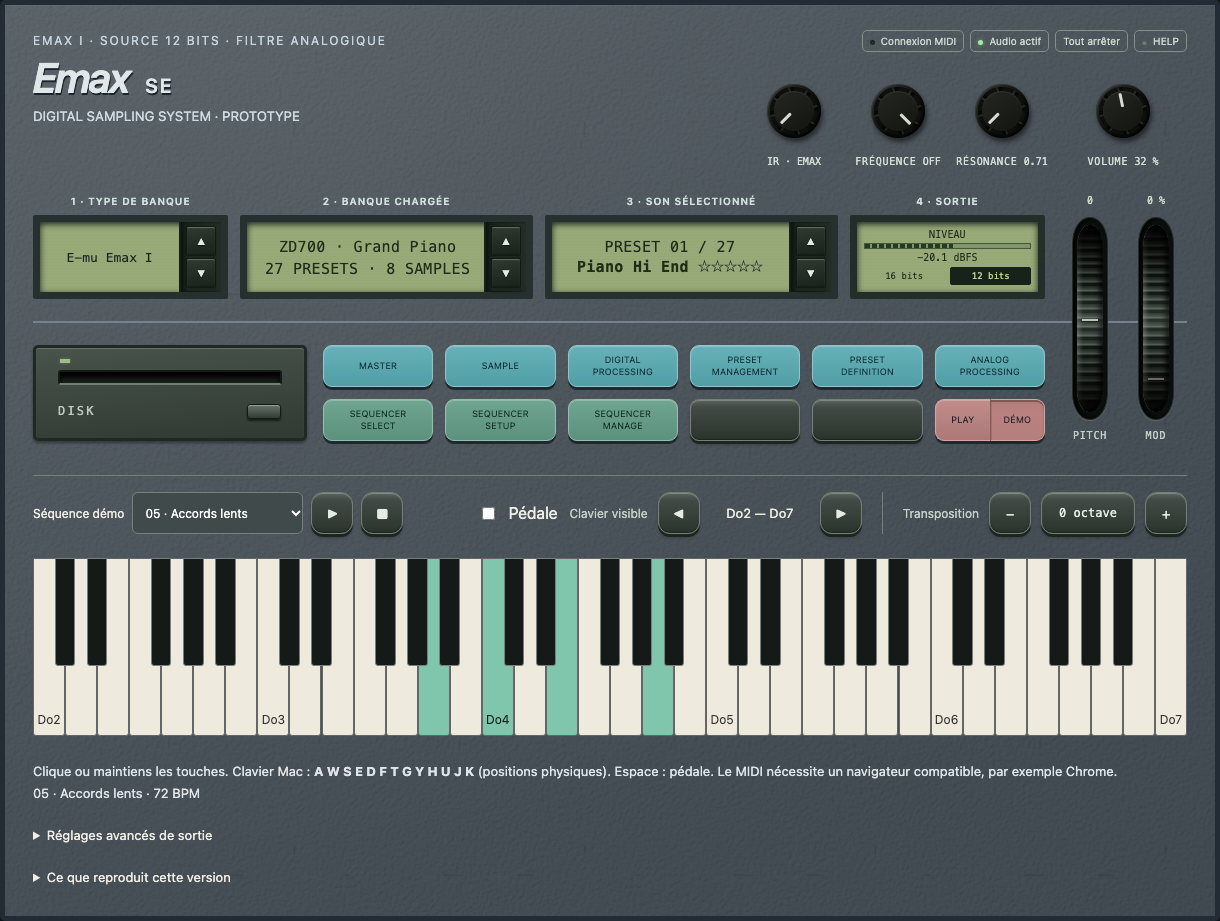This screenshot has width=1220, height=921.
Task: Switch the output to 16 bits
Action: tap(904, 276)
